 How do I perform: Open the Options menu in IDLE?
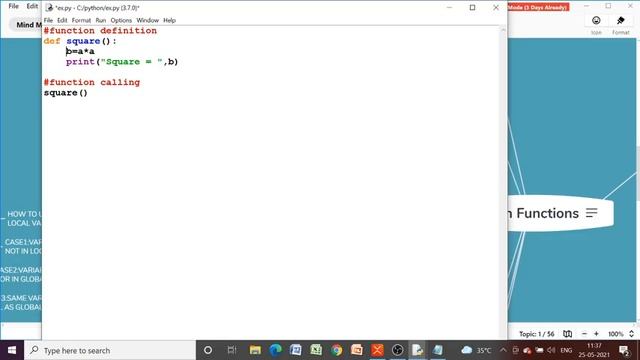(x=121, y=20)
